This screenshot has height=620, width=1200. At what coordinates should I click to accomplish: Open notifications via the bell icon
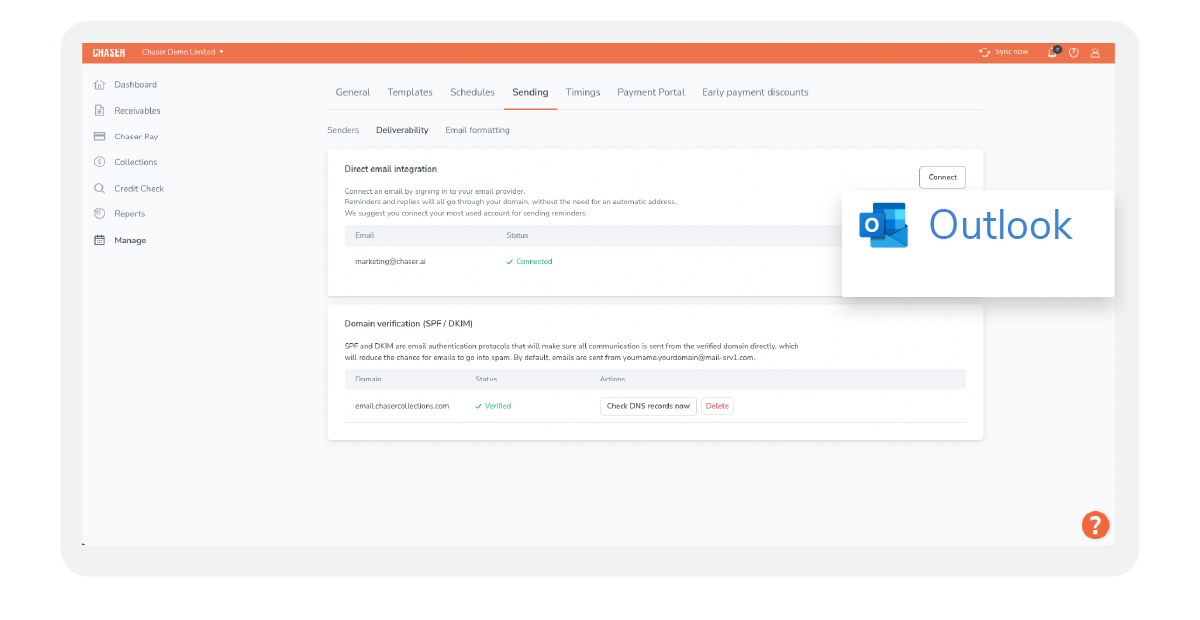pyautogui.click(x=1052, y=53)
